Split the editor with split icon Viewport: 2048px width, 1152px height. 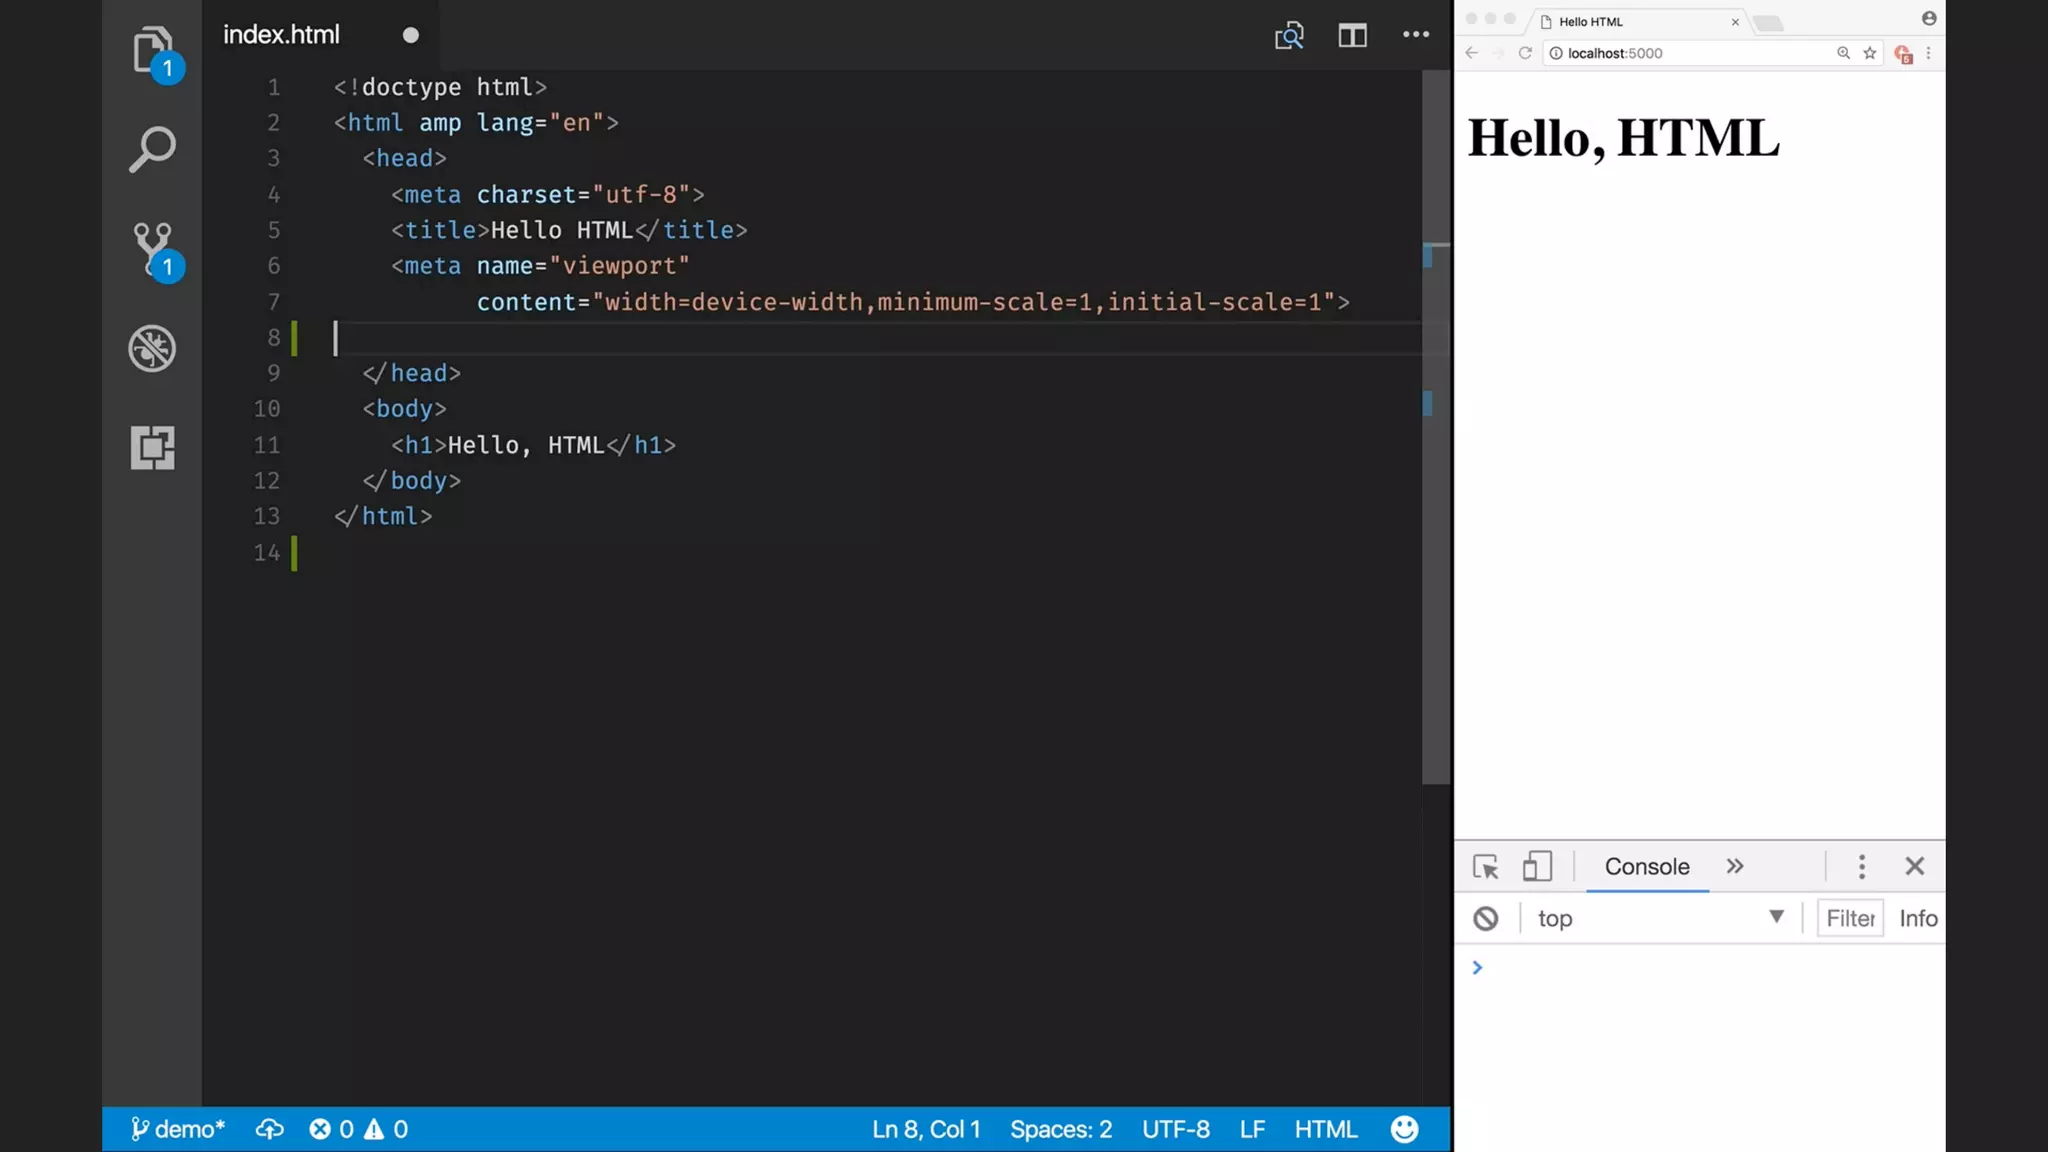(1352, 35)
